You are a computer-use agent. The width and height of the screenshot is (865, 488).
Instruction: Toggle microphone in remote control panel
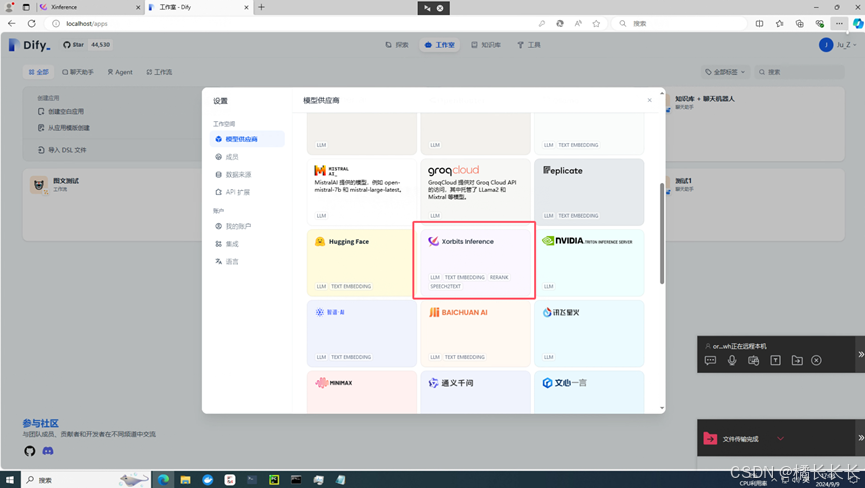(732, 360)
